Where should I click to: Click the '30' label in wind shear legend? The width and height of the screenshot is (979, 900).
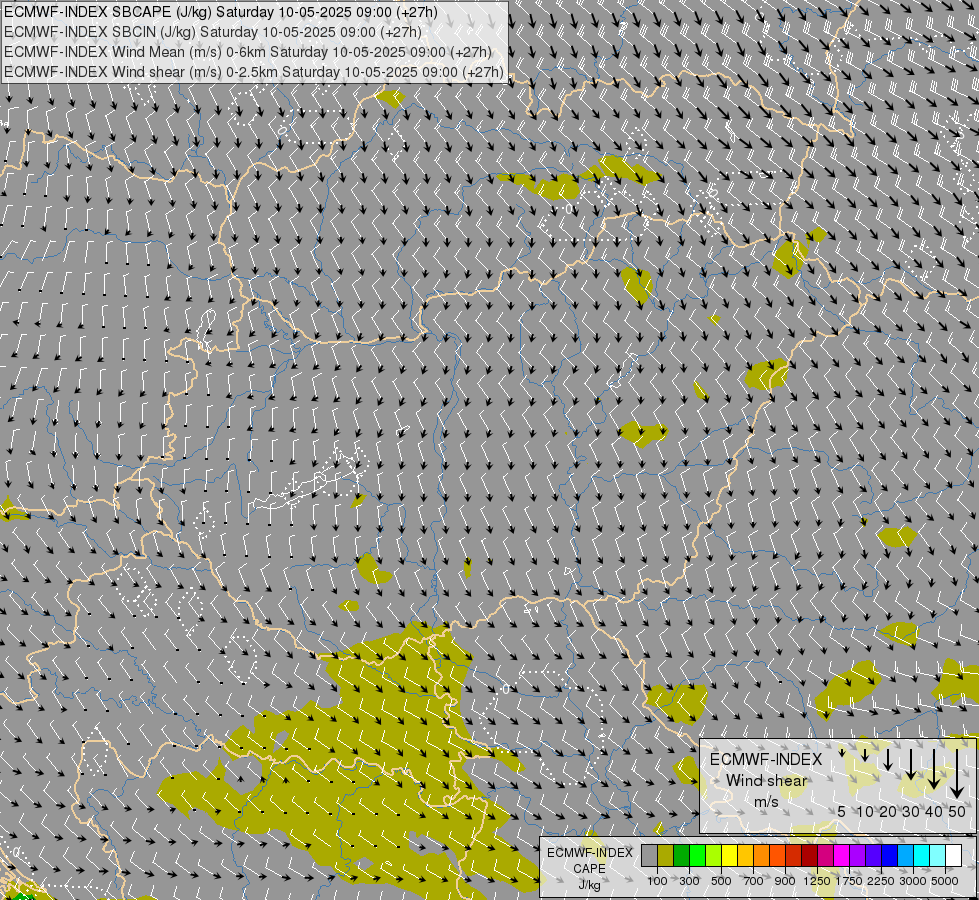tap(911, 811)
